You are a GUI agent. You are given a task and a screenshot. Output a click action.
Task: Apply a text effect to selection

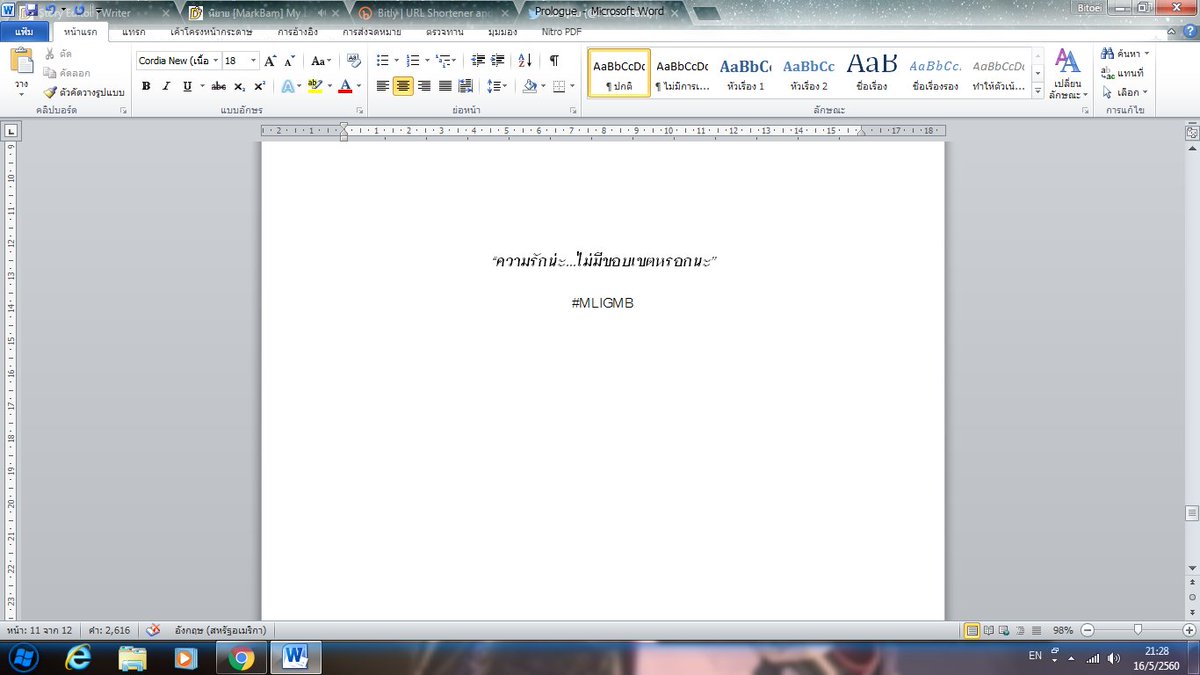click(290, 87)
